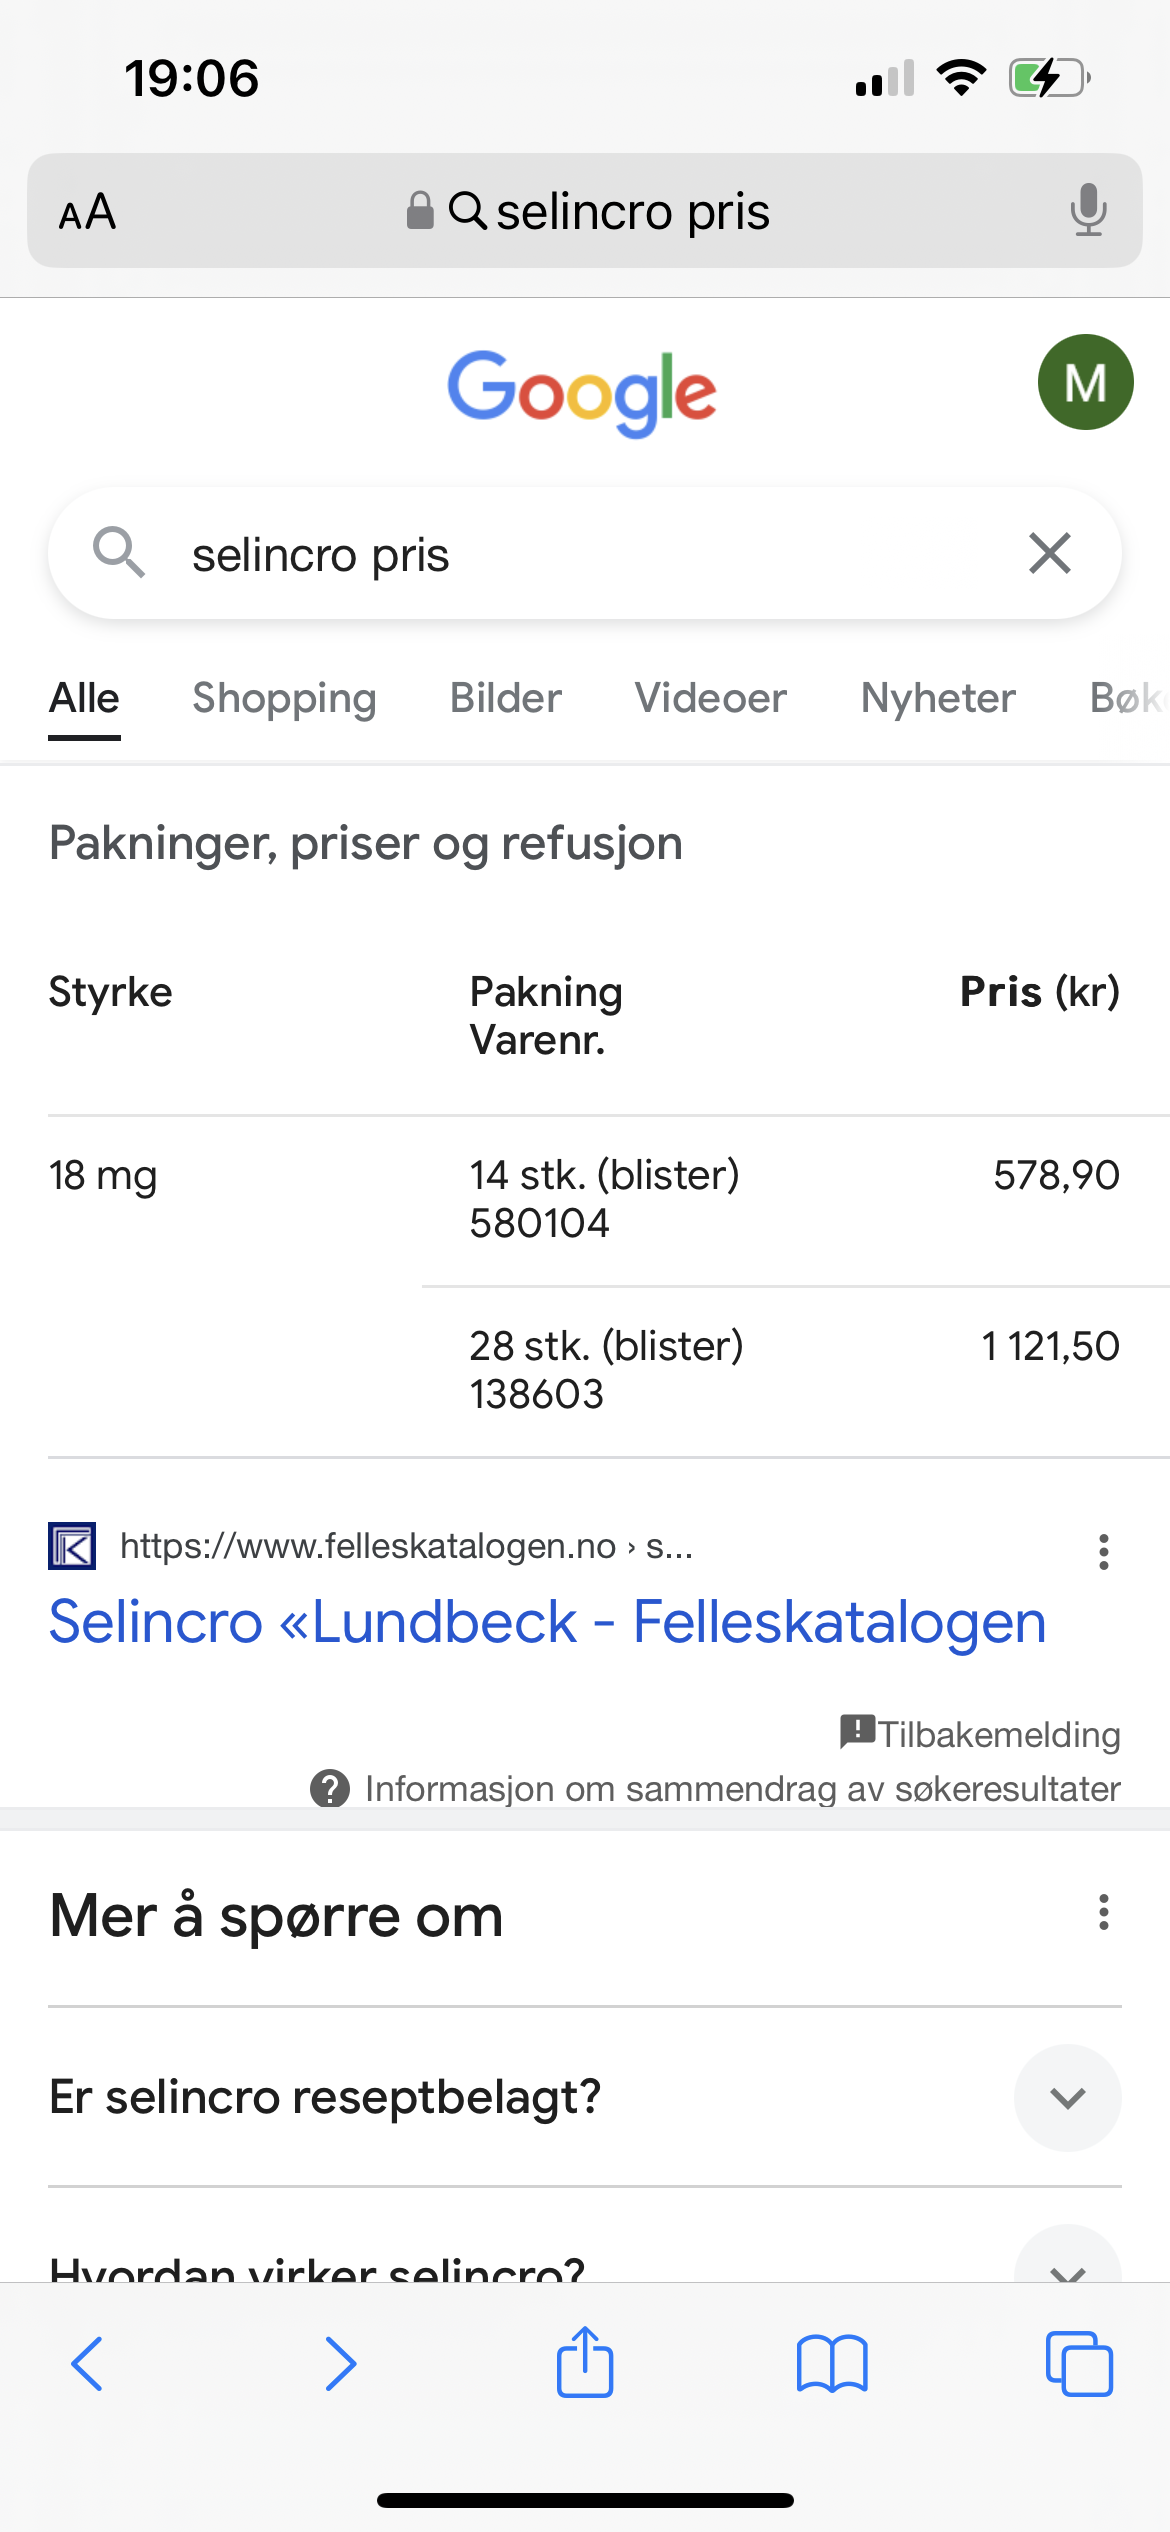This screenshot has width=1170, height=2532.
Task: Tap the Google logo
Action: tap(581, 392)
